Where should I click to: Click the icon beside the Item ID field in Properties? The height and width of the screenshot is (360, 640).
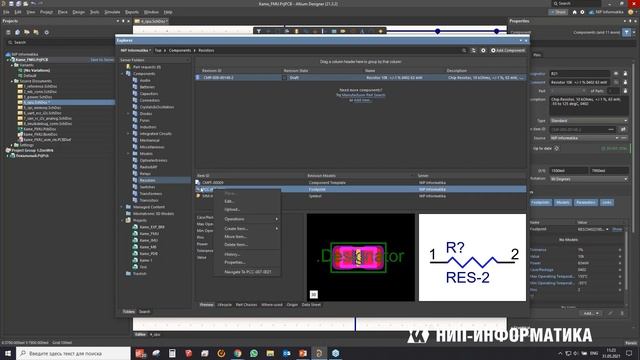click(623, 129)
